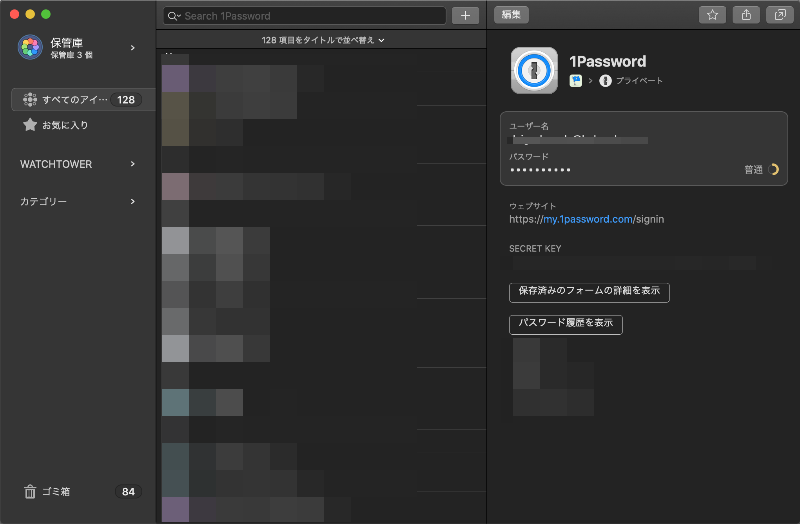This screenshot has width=800, height=524.
Task: Open the share icon in detail toolbar
Action: (746, 15)
